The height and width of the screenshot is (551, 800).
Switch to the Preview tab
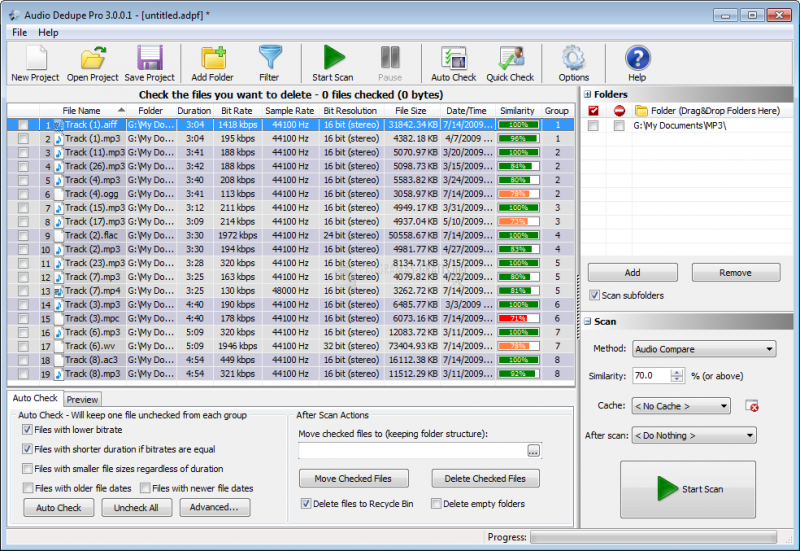point(82,399)
